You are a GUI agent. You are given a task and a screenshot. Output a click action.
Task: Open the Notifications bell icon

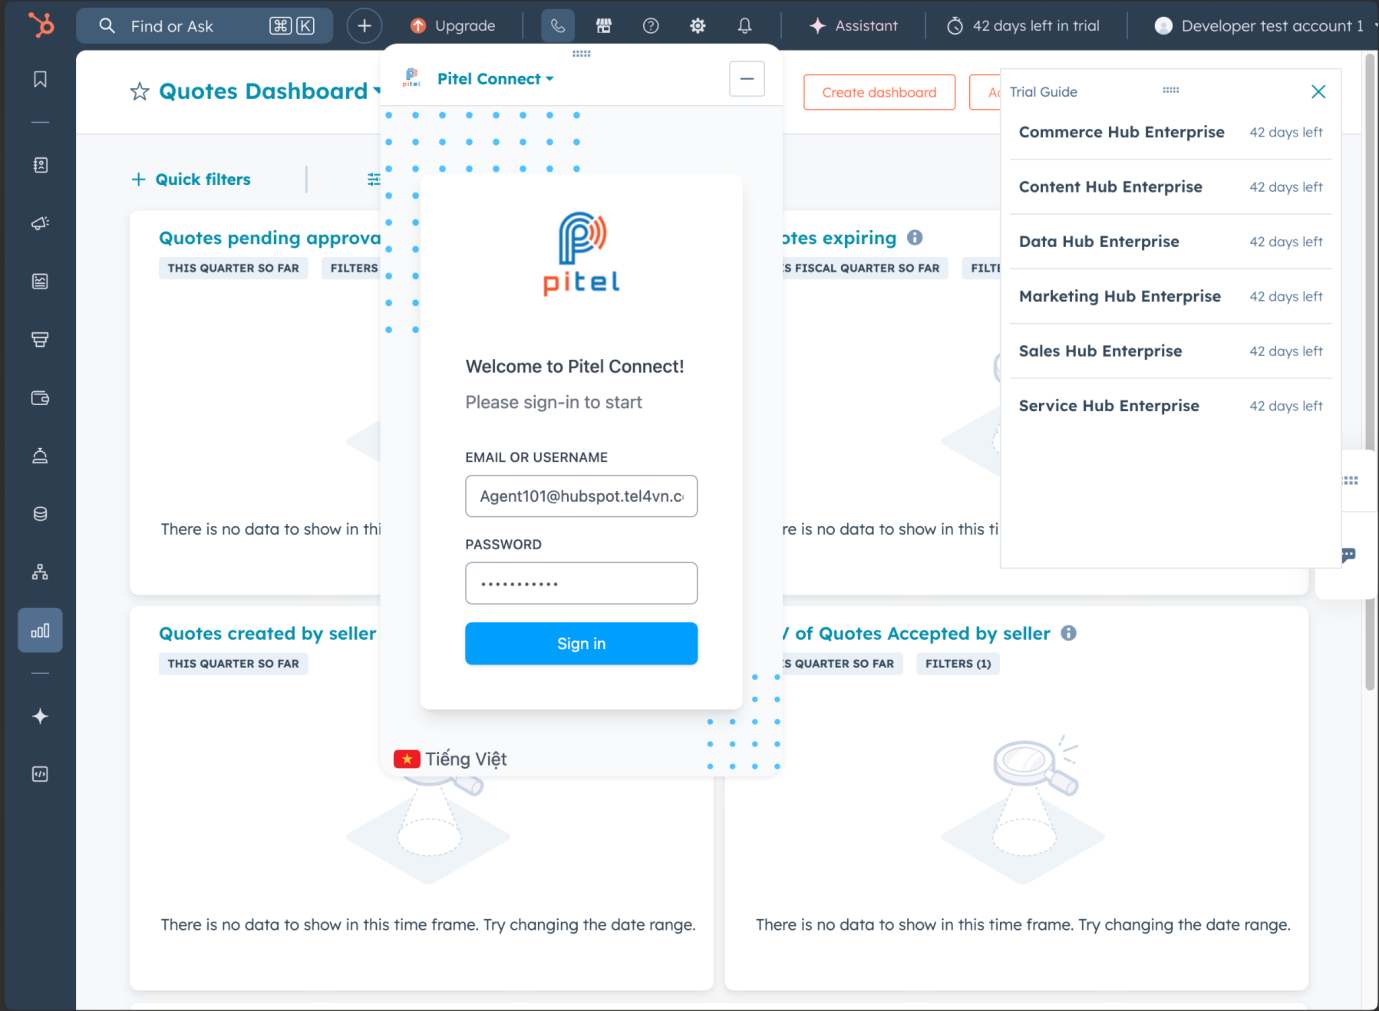pyautogui.click(x=745, y=26)
